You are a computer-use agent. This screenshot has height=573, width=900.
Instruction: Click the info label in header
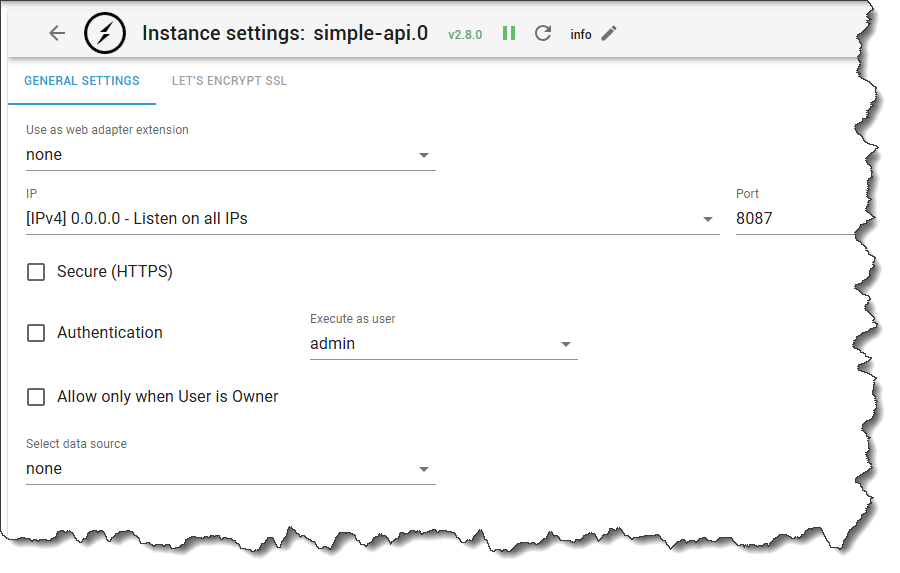click(x=581, y=34)
